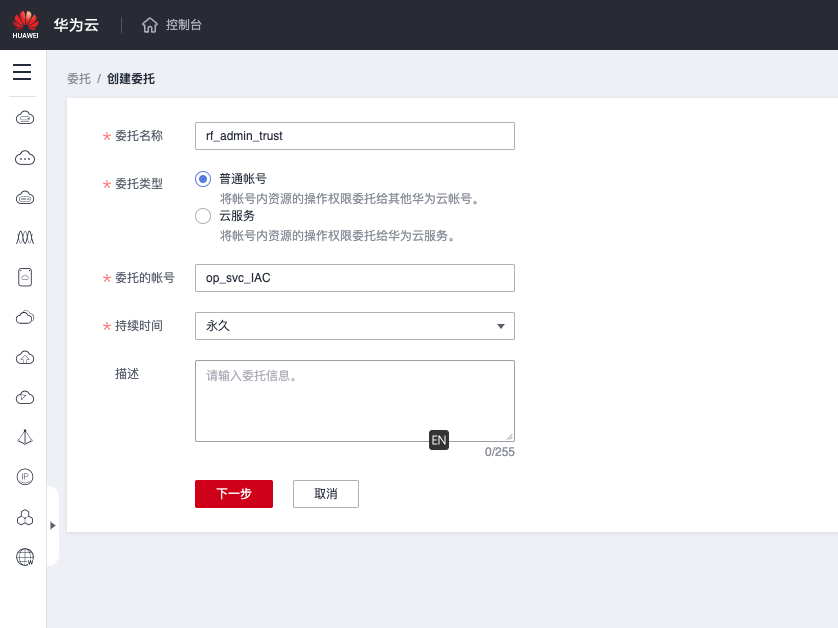Select the 云服务 delegation type option
The height and width of the screenshot is (628, 838).
(x=202, y=215)
